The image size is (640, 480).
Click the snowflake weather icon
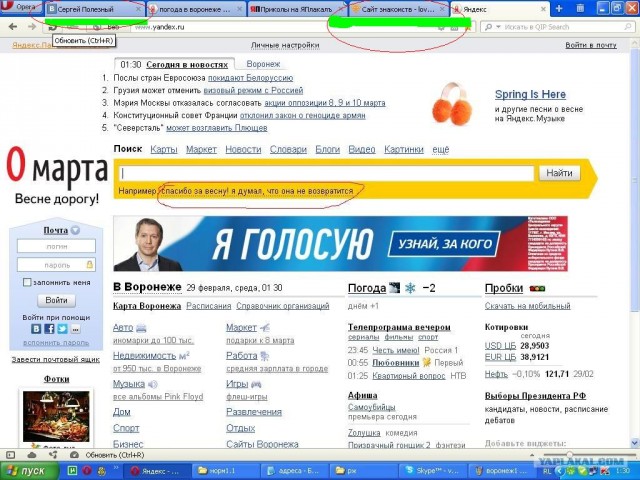410,288
